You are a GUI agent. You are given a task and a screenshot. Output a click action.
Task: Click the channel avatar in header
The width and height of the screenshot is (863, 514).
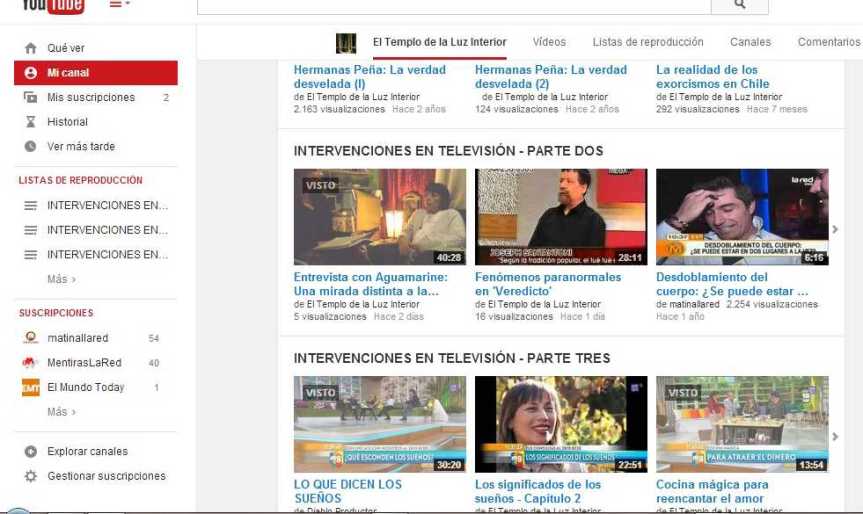[x=346, y=43]
